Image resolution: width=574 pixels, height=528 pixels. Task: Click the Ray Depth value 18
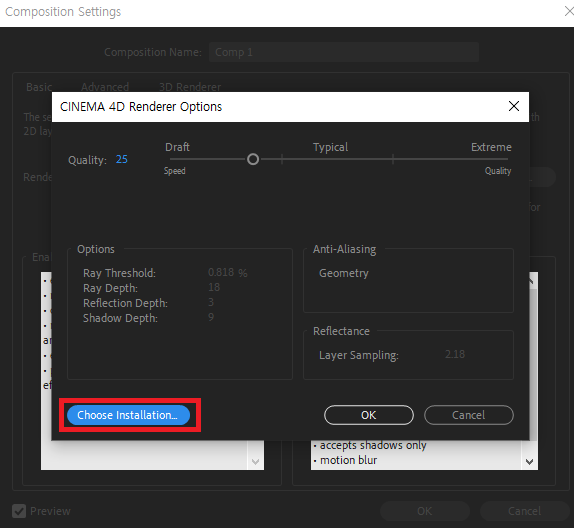tap(214, 287)
